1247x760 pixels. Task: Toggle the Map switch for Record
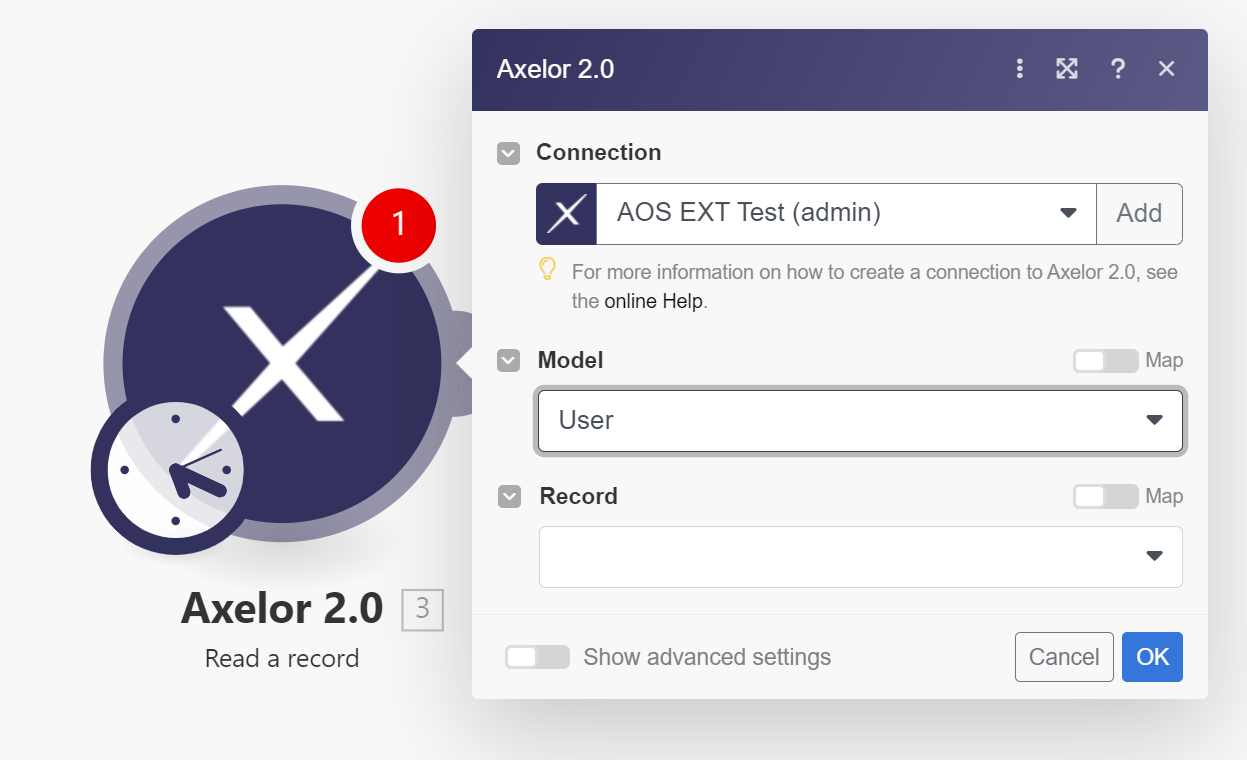[x=1105, y=497]
